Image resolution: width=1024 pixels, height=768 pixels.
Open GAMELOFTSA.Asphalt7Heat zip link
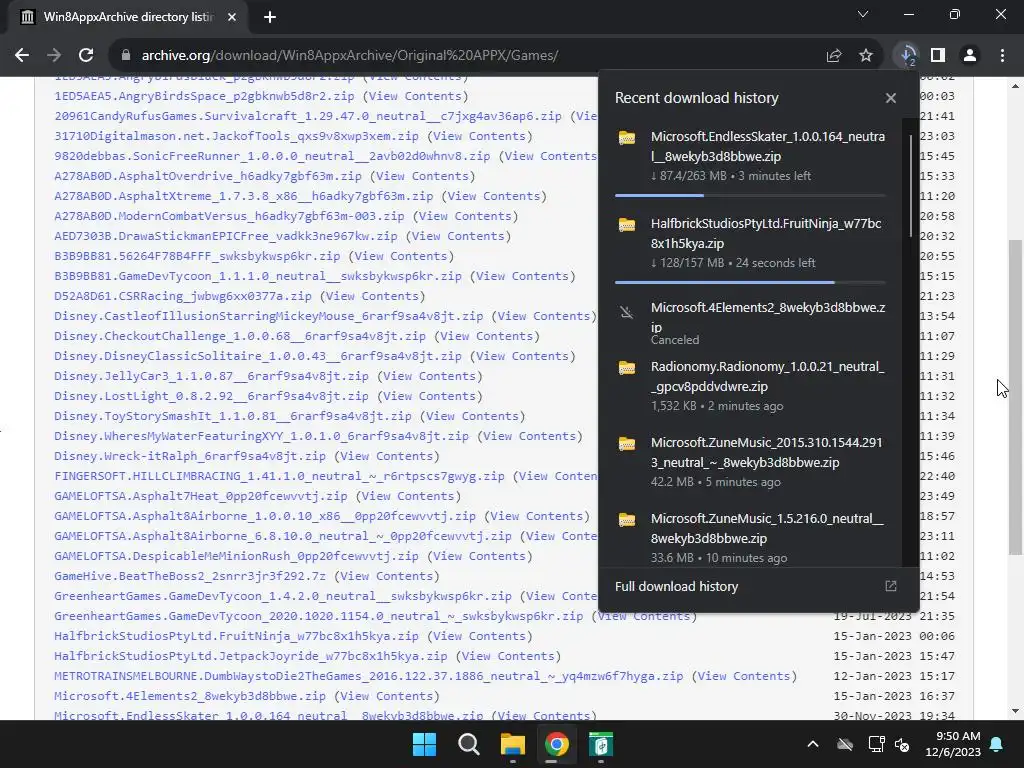point(200,496)
